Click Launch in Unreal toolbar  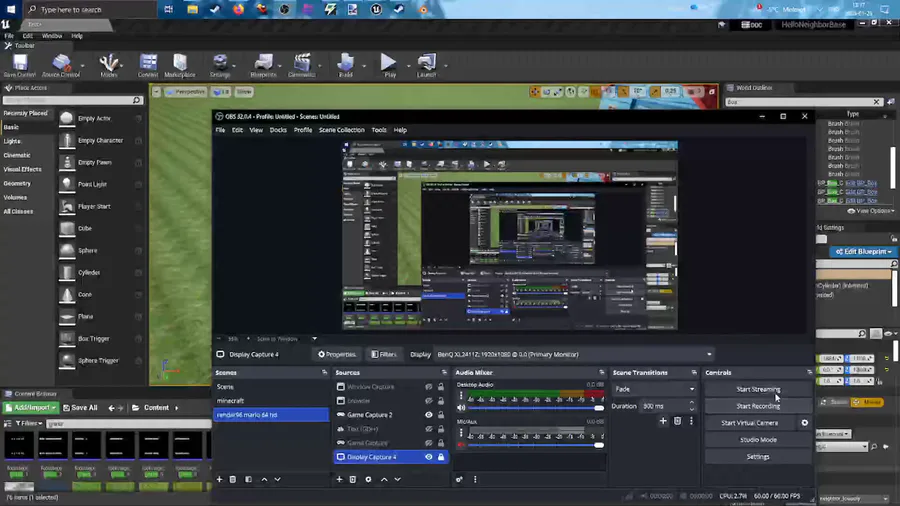pos(426,65)
